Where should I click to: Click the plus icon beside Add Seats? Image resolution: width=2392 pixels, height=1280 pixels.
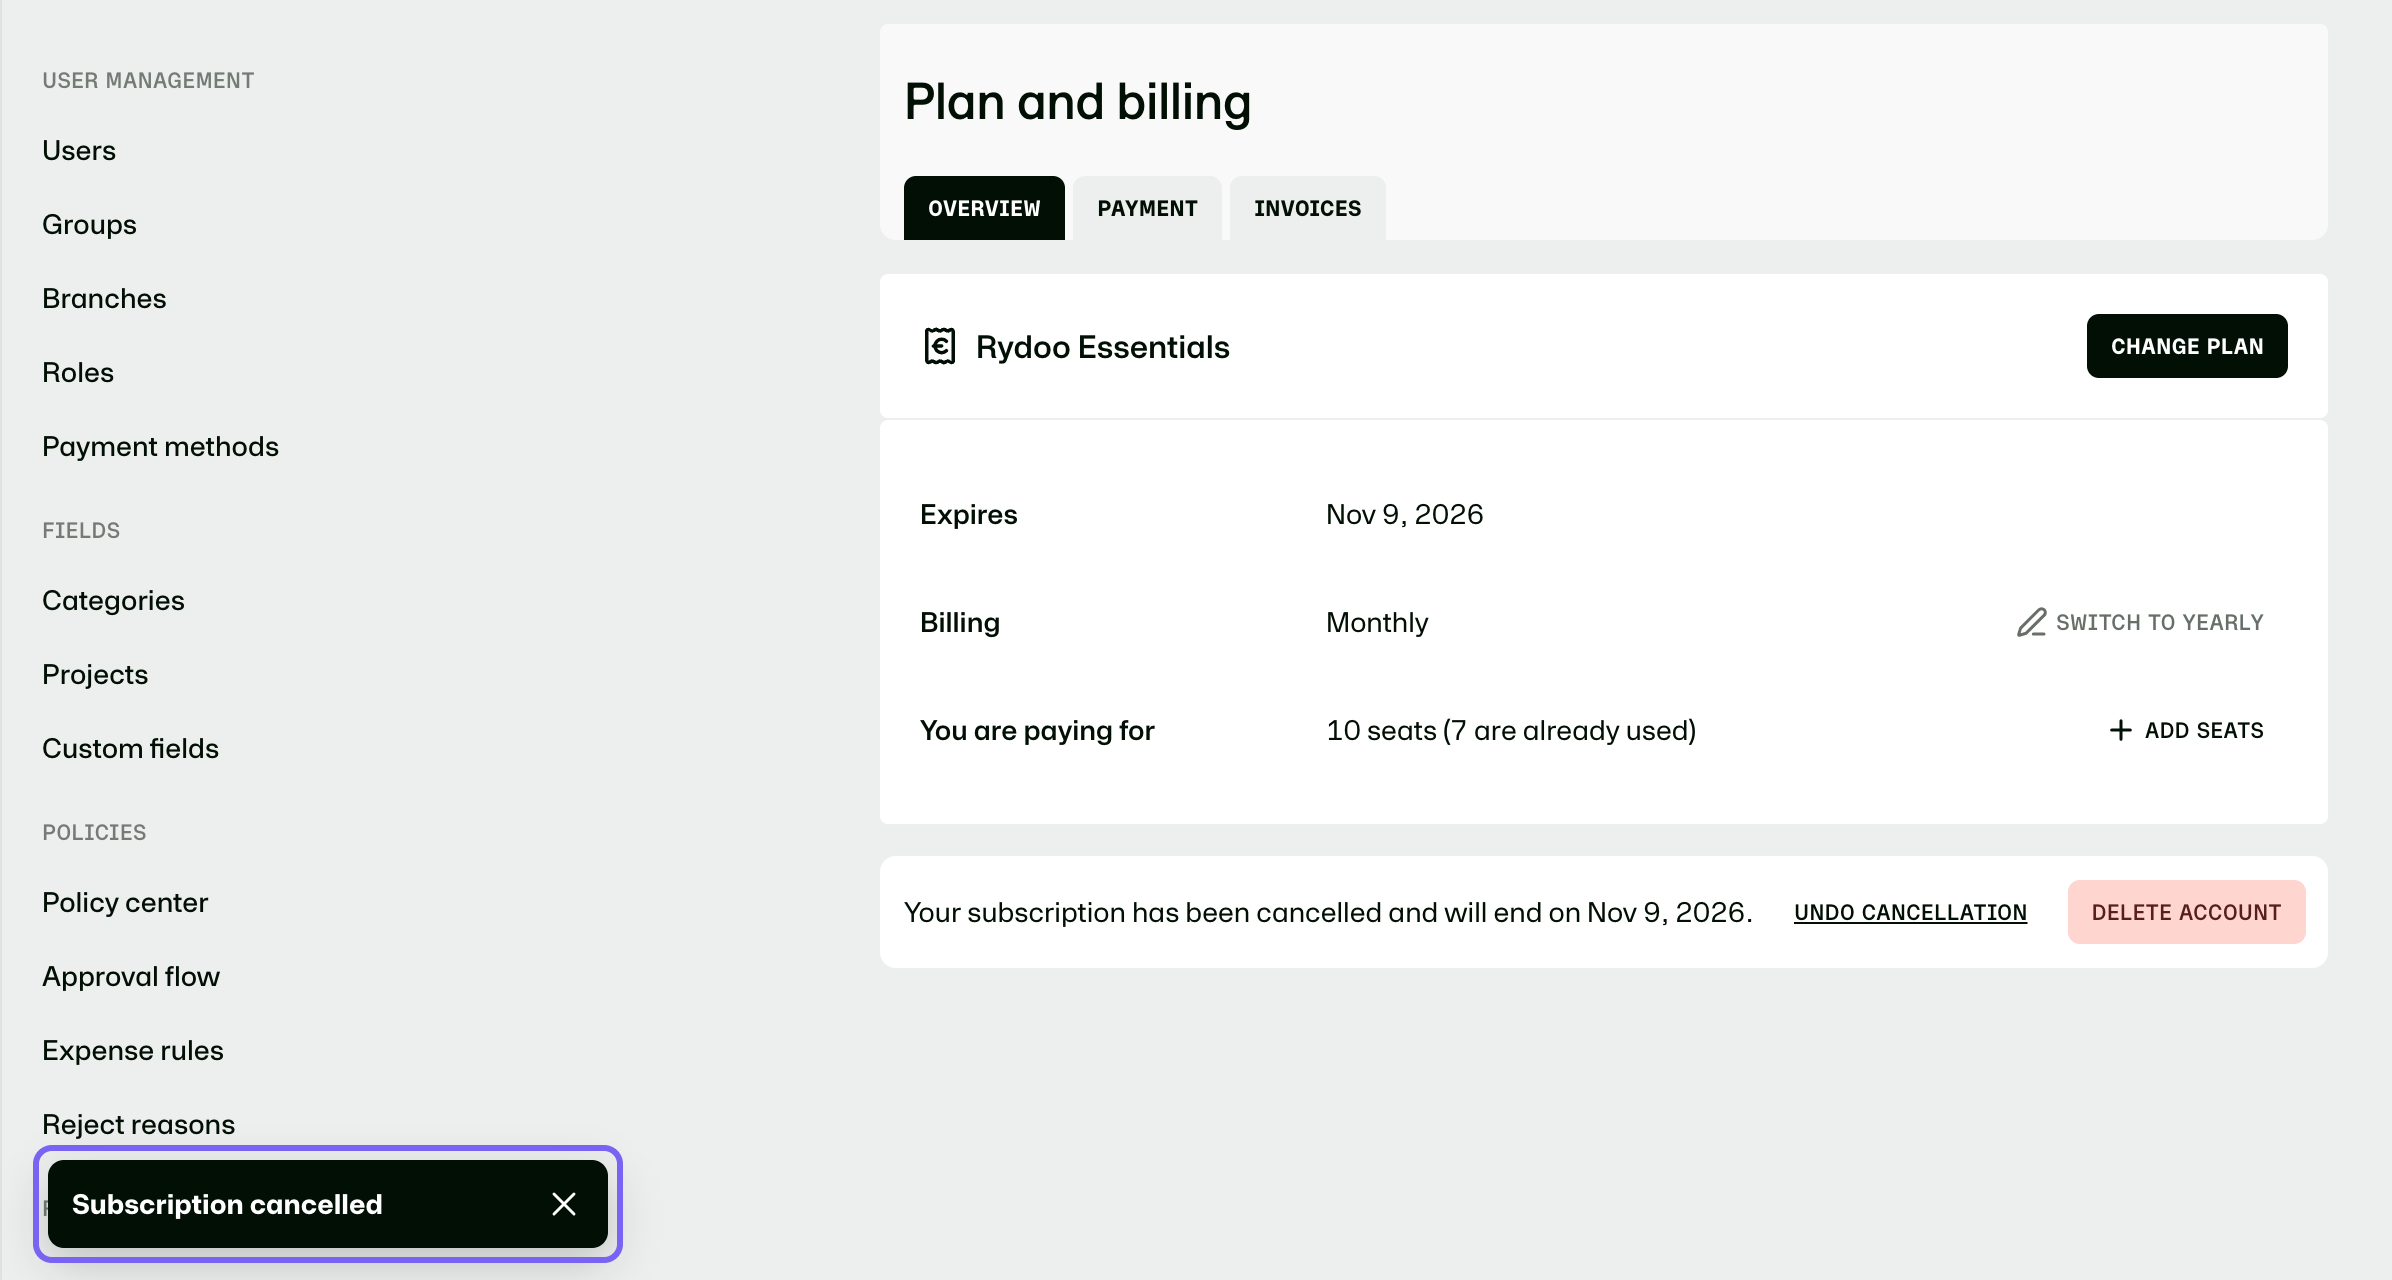pyautogui.click(x=2120, y=730)
